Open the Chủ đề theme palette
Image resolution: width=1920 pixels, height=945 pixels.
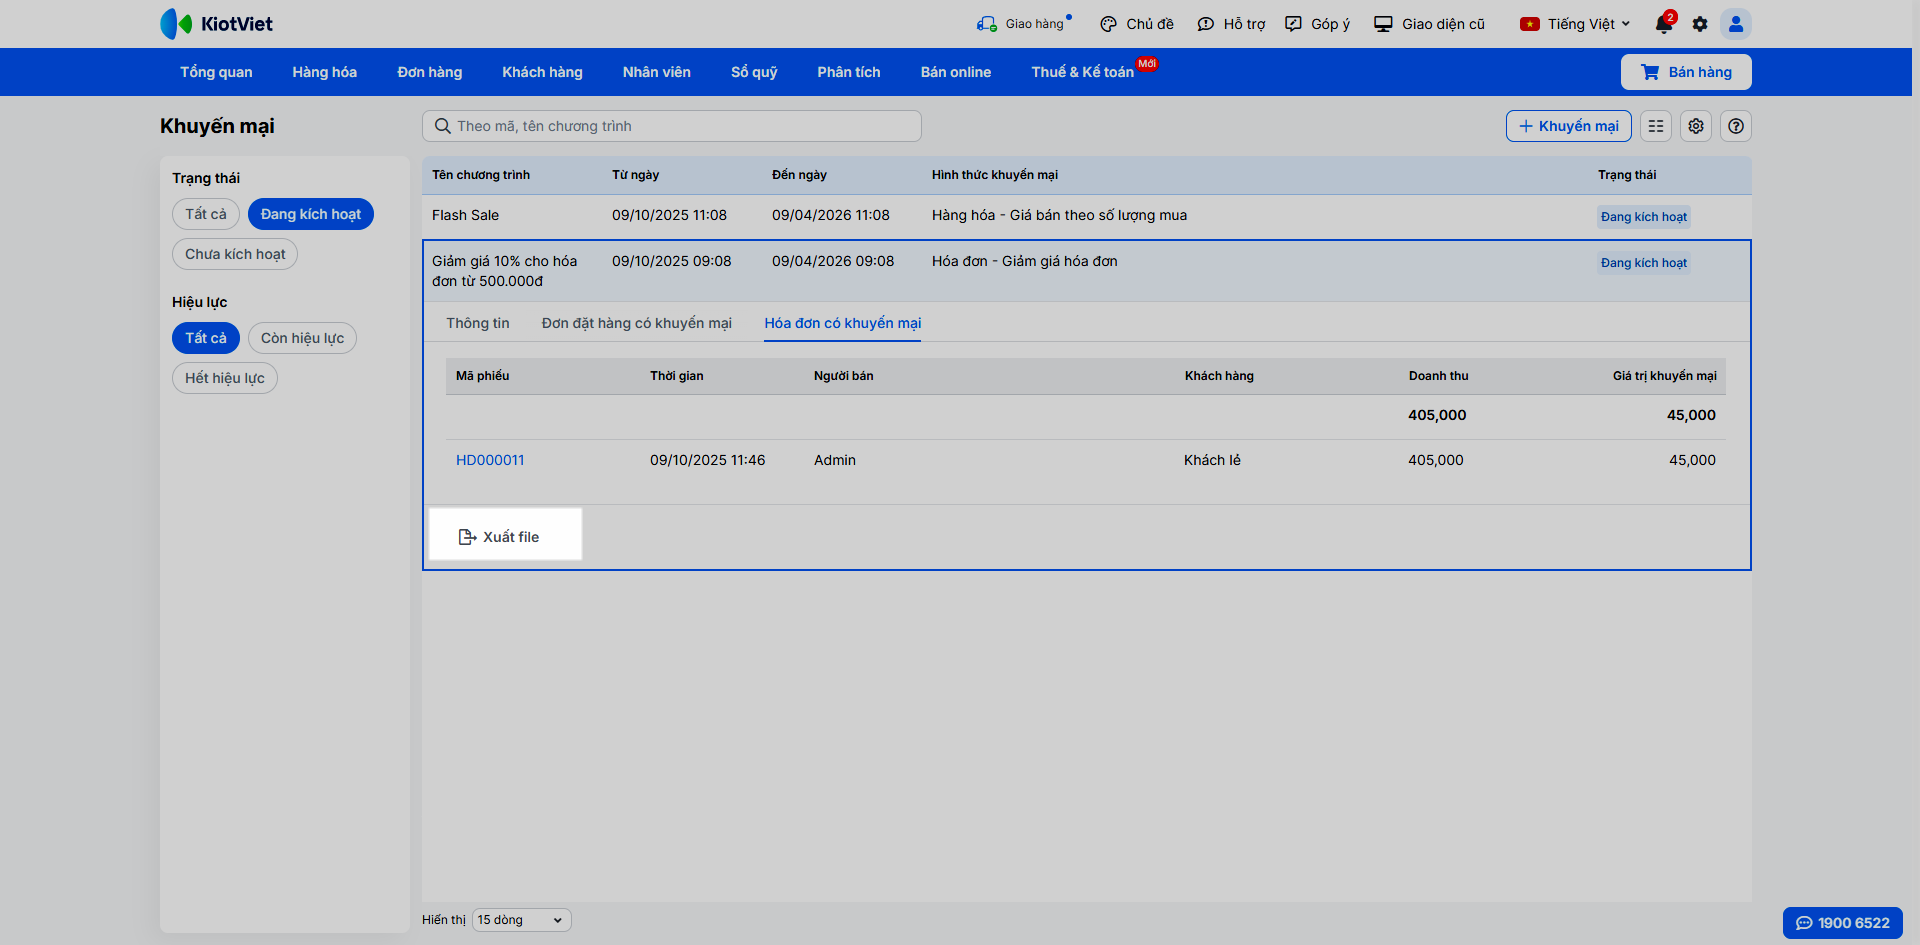point(1137,24)
